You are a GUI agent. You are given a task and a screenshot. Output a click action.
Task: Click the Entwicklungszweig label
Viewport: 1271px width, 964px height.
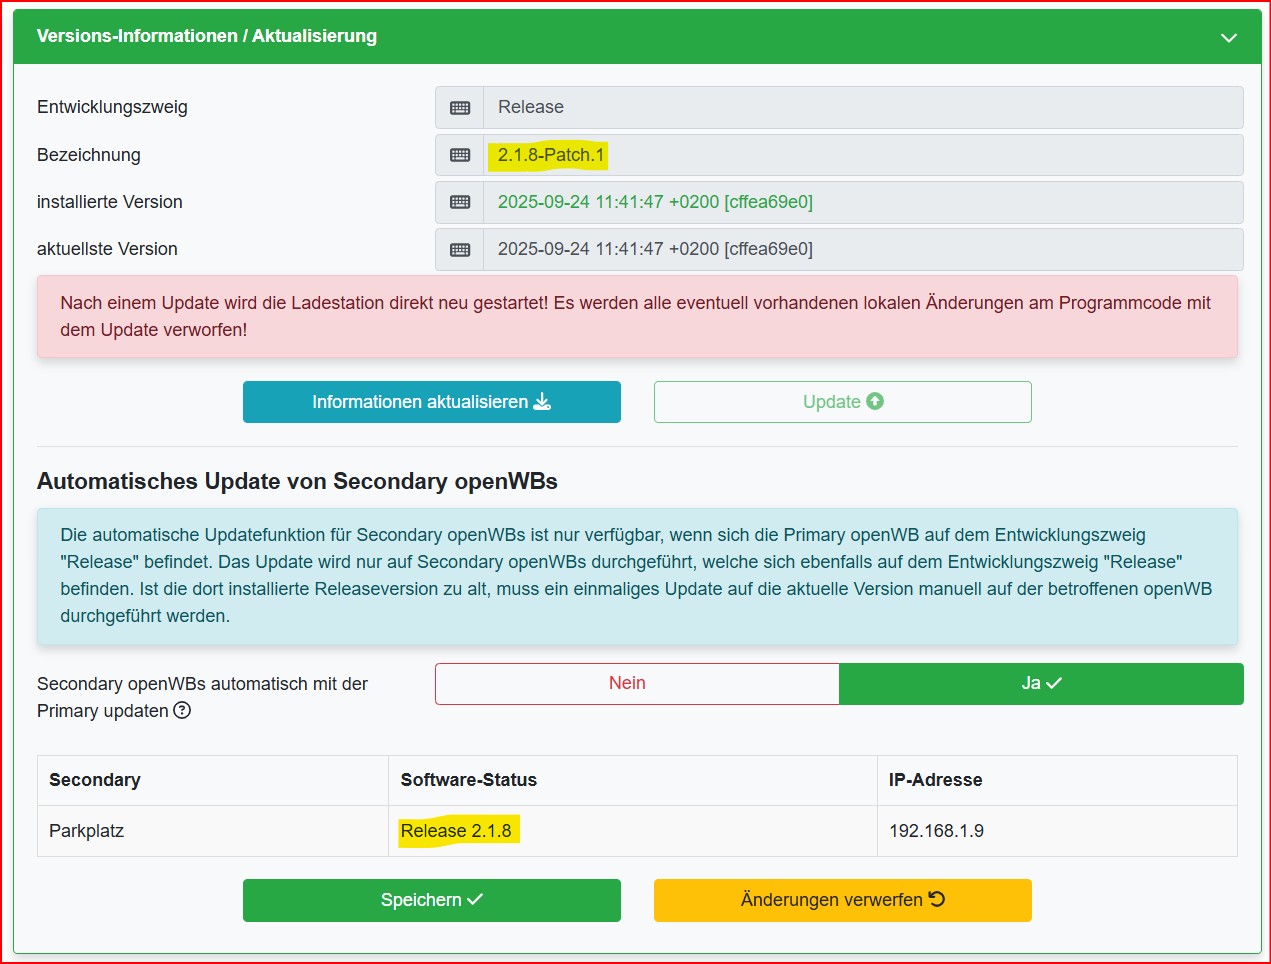coord(112,108)
